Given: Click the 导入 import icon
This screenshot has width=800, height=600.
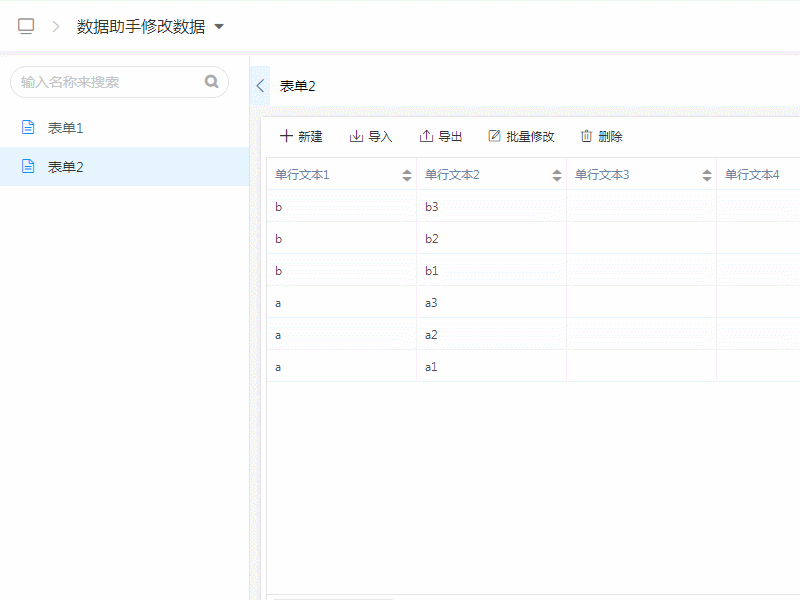Looking at the screenshot, I should click(356, 136).
